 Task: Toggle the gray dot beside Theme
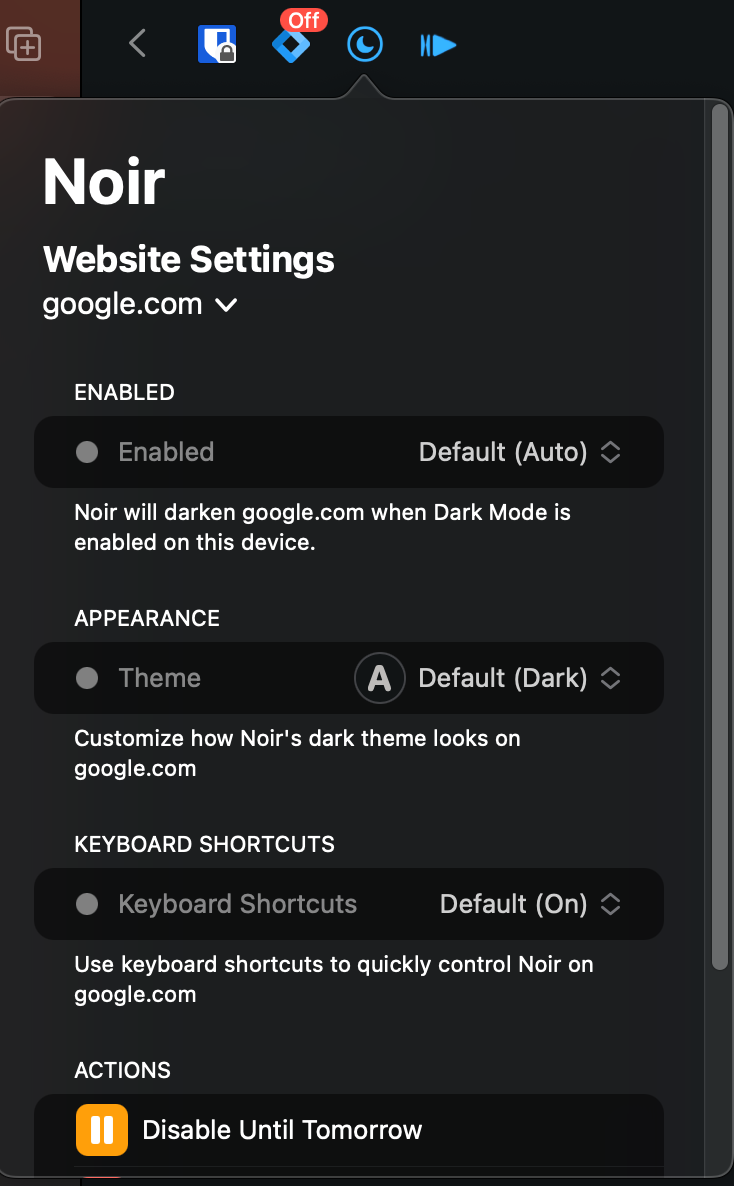tap(87, 678)
